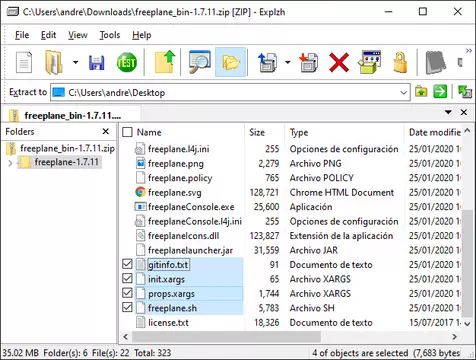Viewport: 476px width, 360px height.
Task: Select the freeplane_bin-1.7.11 tab
Action: click(71, 115)
